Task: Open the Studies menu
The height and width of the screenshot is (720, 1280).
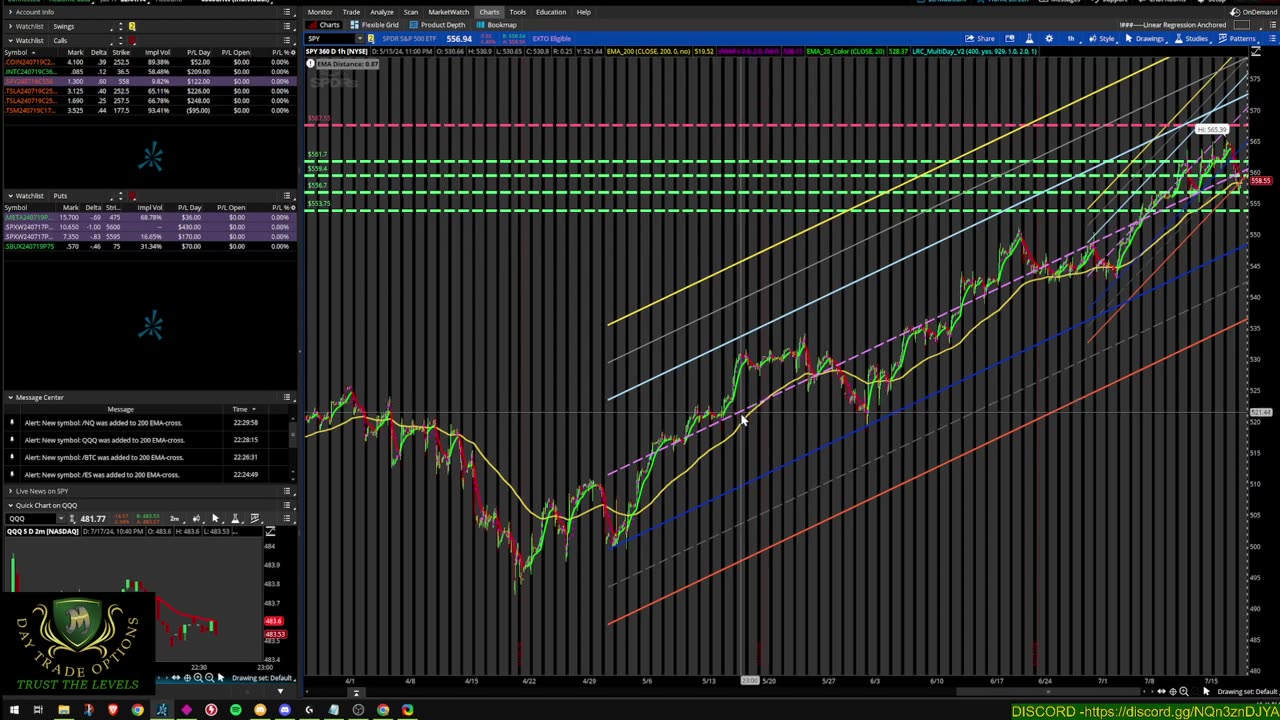Action: coord(1191,38)
